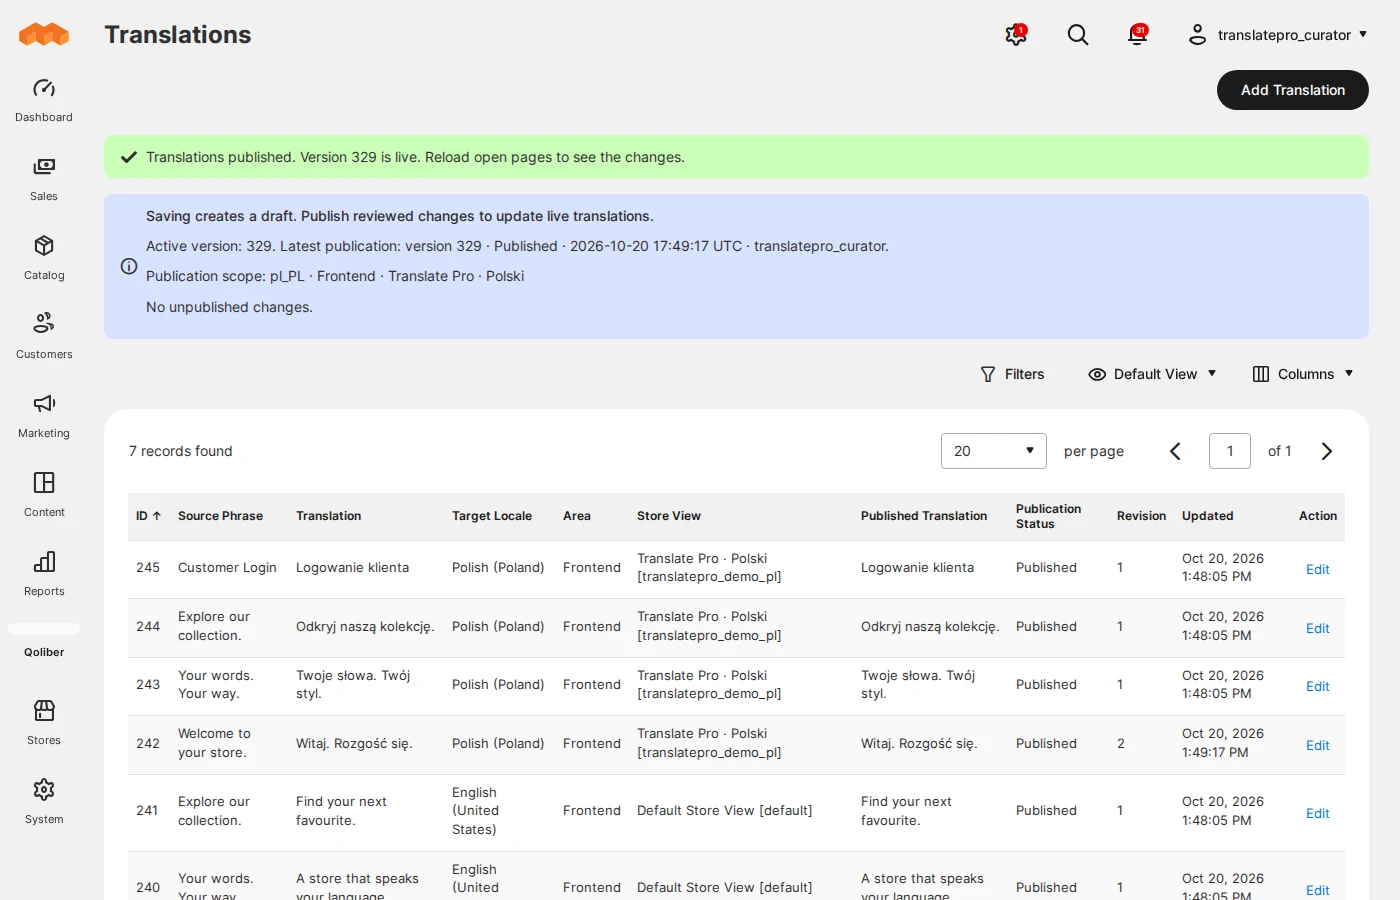Screen dimensions: 1400x900
Task: Click the user account avatar icon
Action: pyautogui.click(x=1197, y=35)
